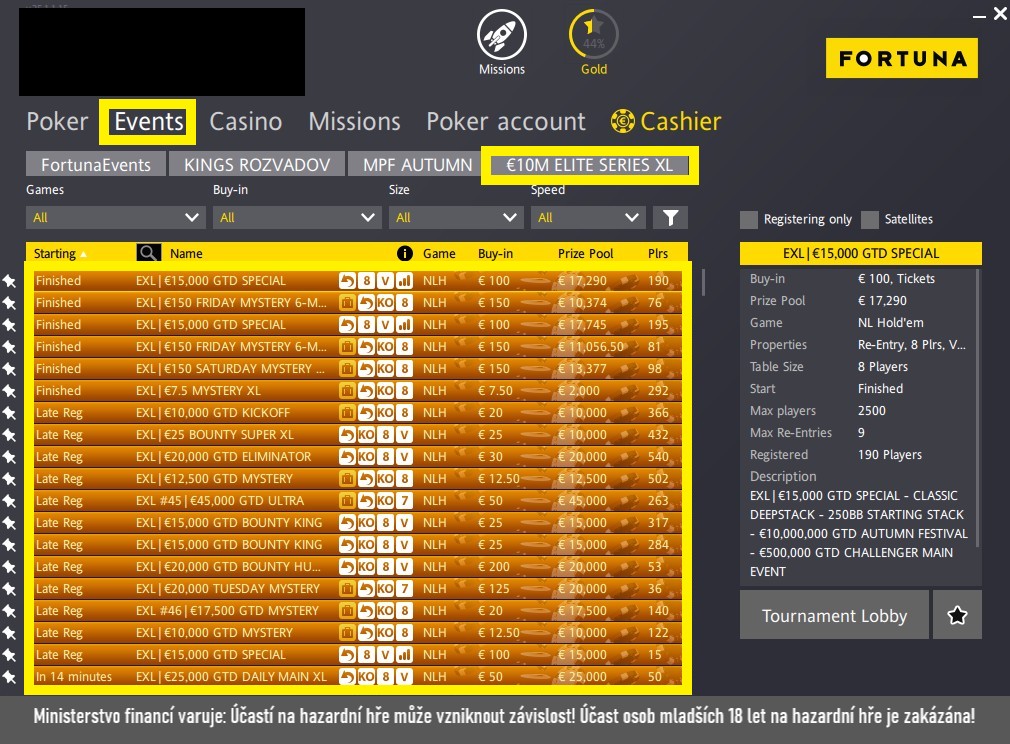The width and height of the screenshot is (1010, 744).
Task: Click the details panel scrollbar
Action: pyautogui.click(x=978, y=408)
